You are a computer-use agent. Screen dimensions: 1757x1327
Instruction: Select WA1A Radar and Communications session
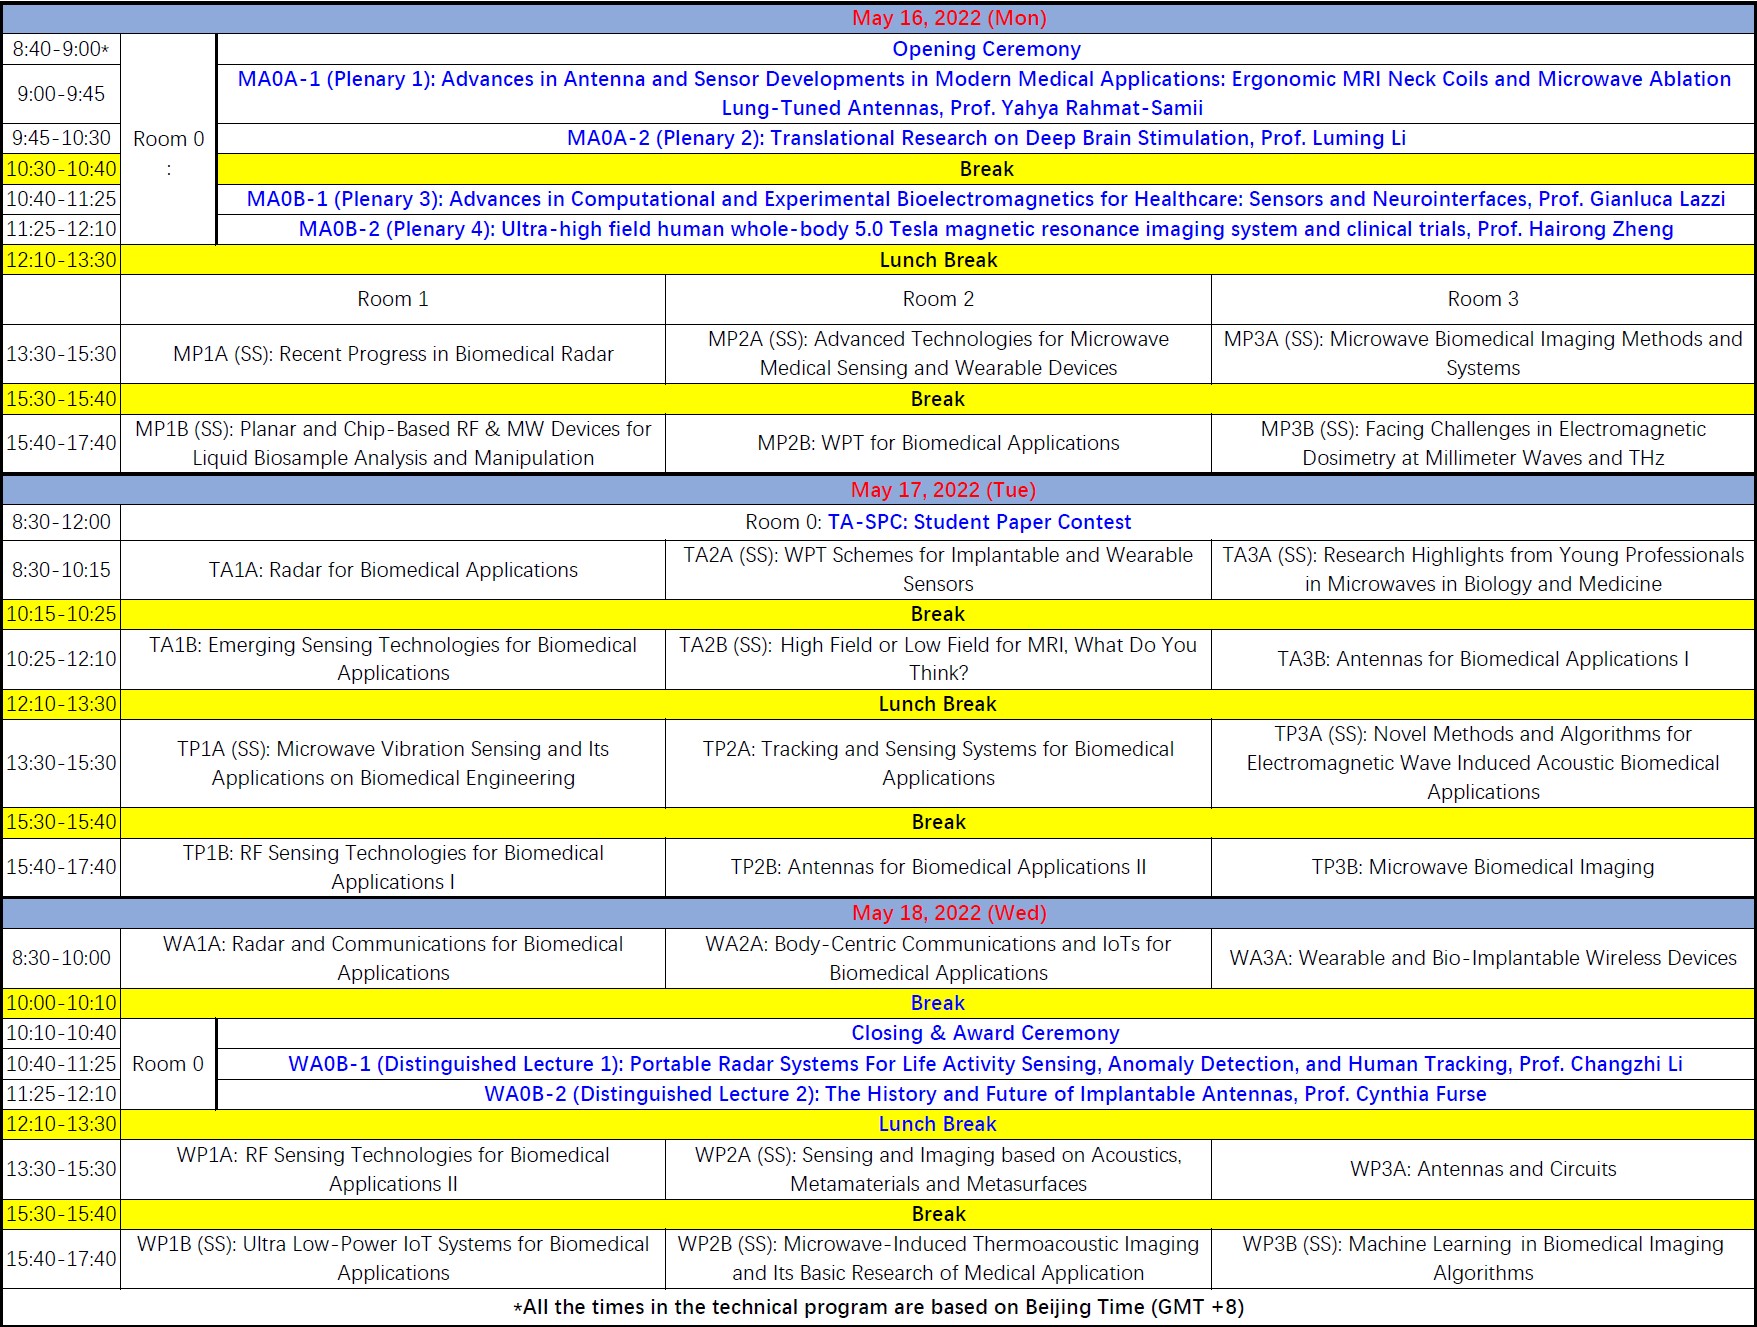click(393, 958)
